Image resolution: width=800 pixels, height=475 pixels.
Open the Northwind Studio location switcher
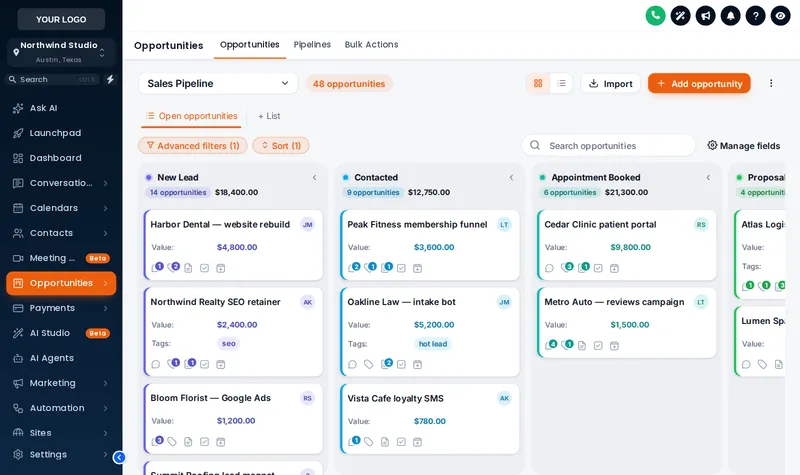point(61,52)
